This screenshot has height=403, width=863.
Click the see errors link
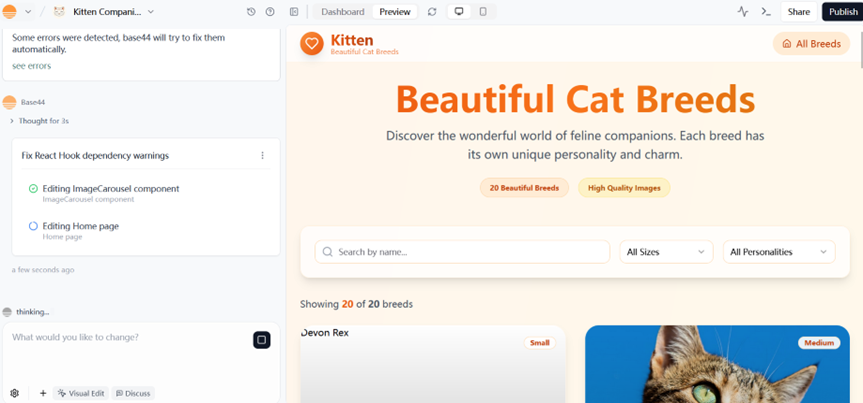point(31,66)
